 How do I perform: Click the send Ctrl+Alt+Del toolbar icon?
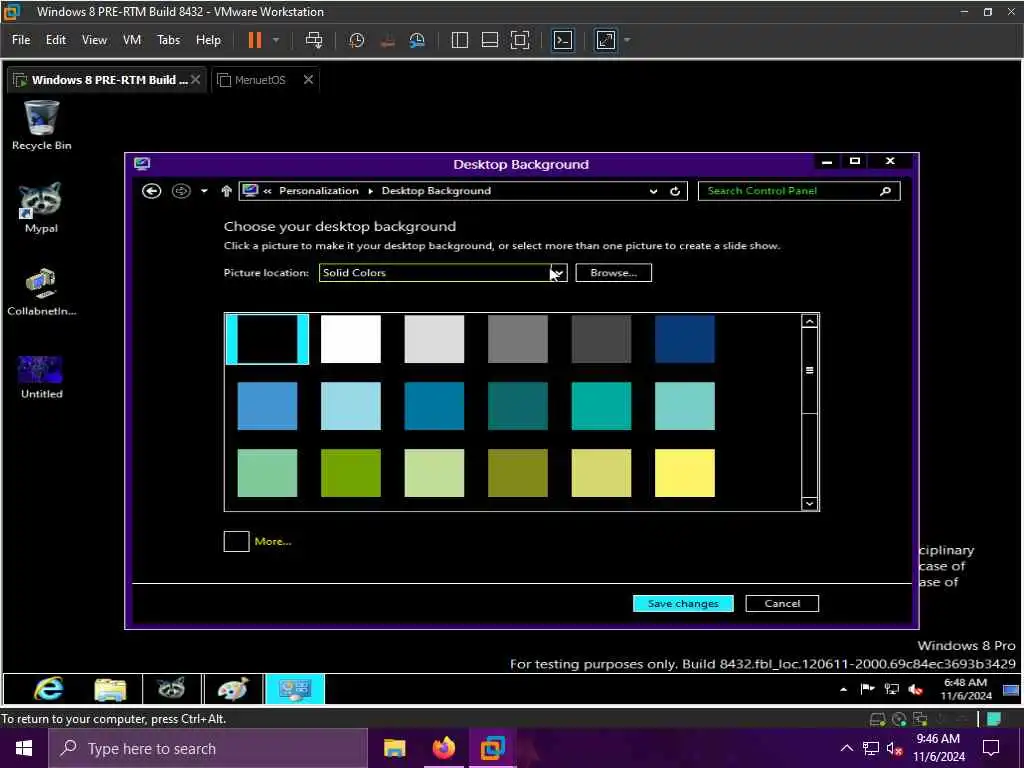[x=314, y=40]
